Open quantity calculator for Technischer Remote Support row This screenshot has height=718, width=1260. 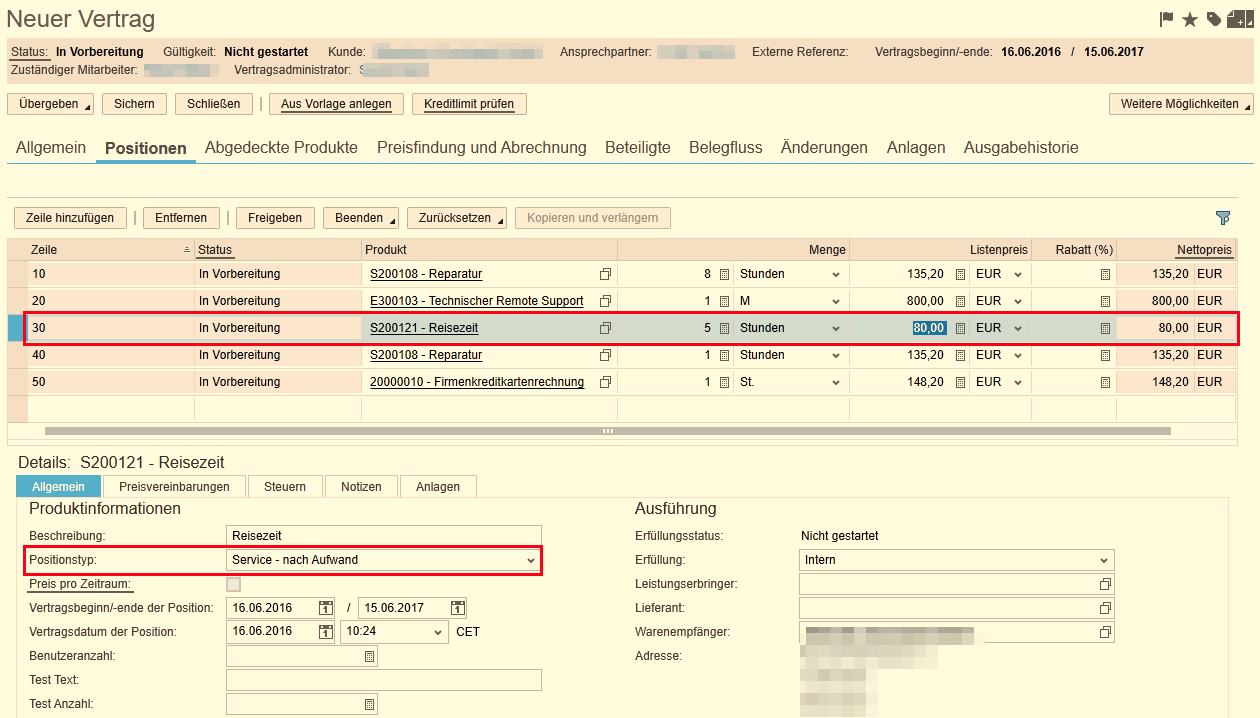coord(724,301)
